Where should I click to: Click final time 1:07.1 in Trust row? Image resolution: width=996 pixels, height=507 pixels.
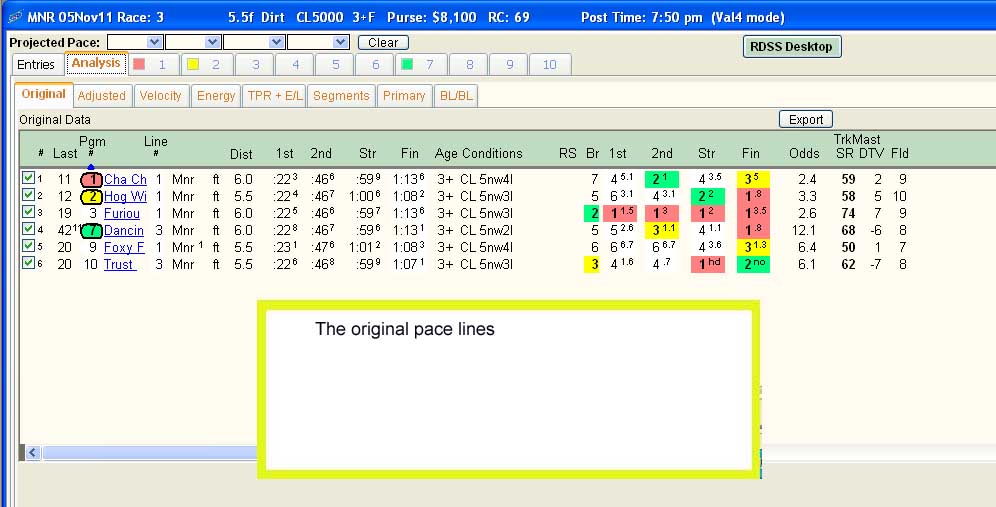409,264
